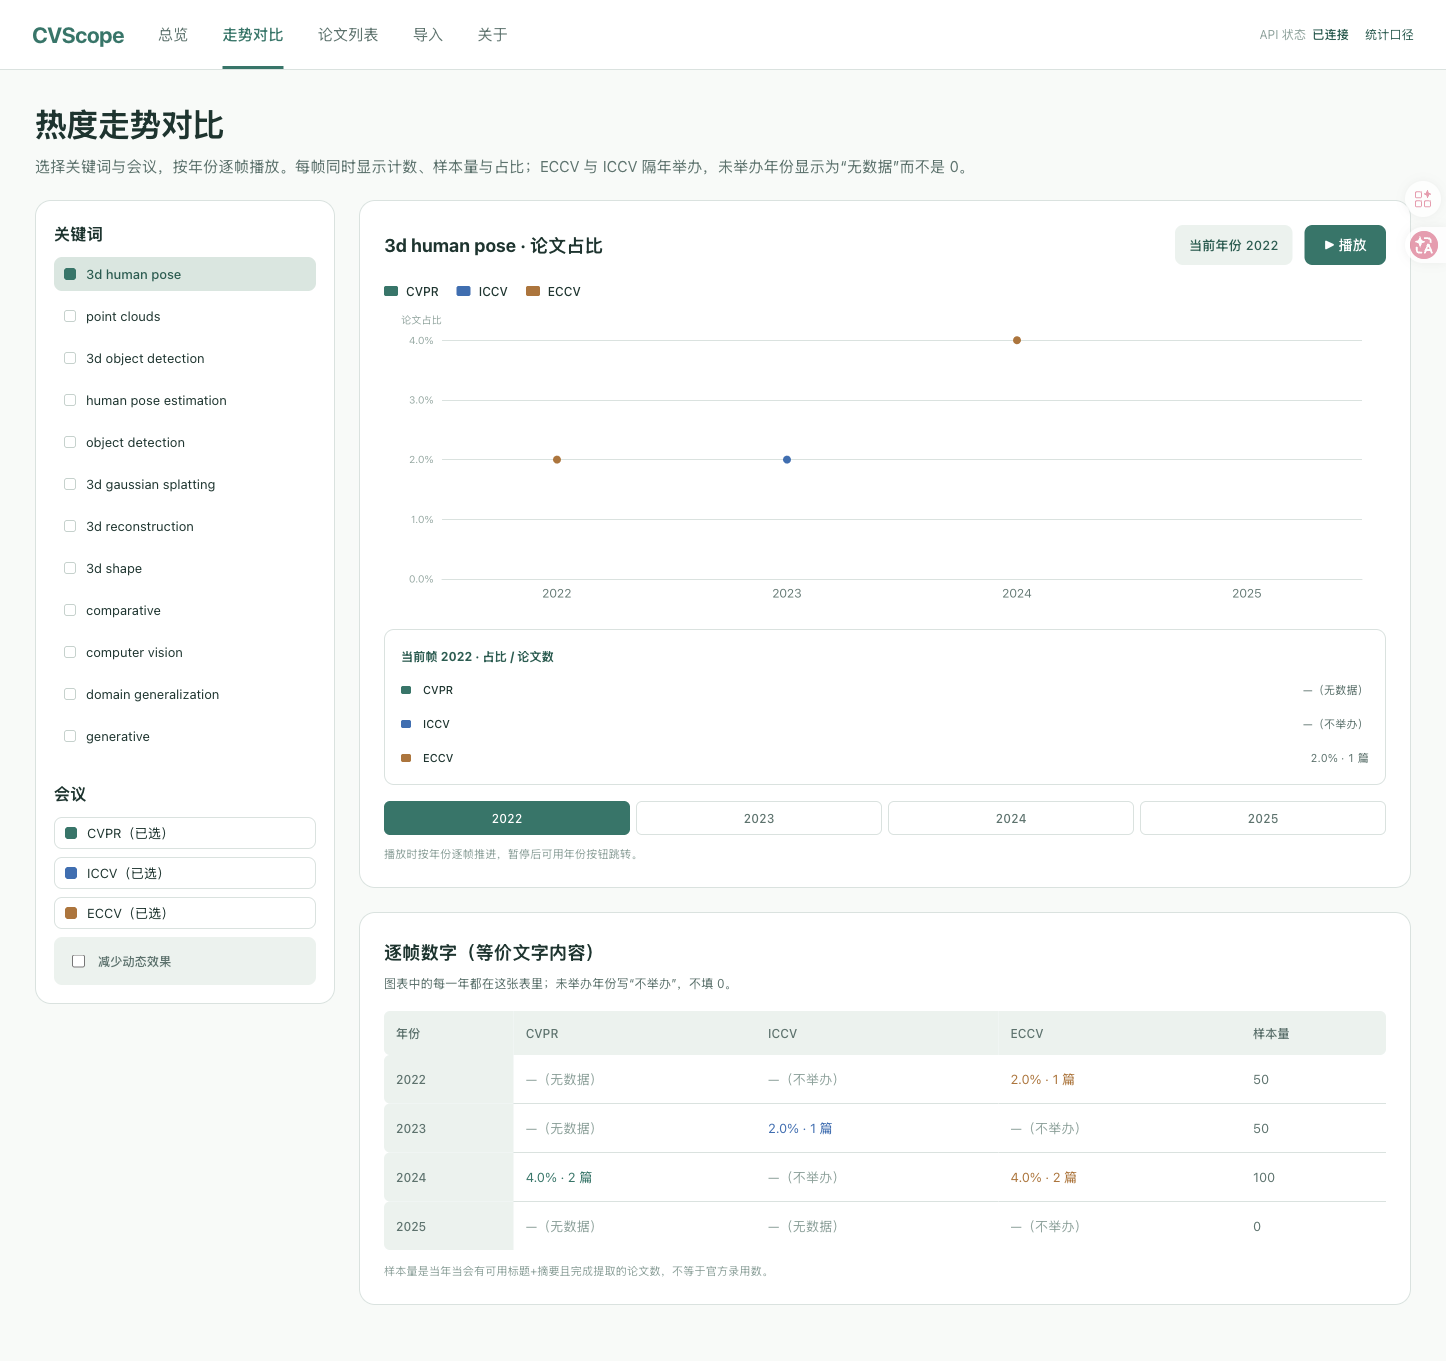This screenshot has height=1361, width=1446.
Task: Jump to the 2024 year frame button
Action: 1011,818
